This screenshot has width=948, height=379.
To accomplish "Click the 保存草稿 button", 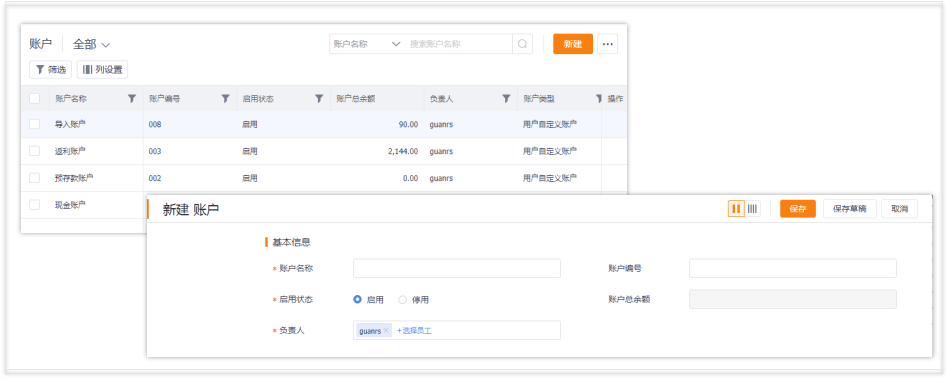I will pos(849,209).
